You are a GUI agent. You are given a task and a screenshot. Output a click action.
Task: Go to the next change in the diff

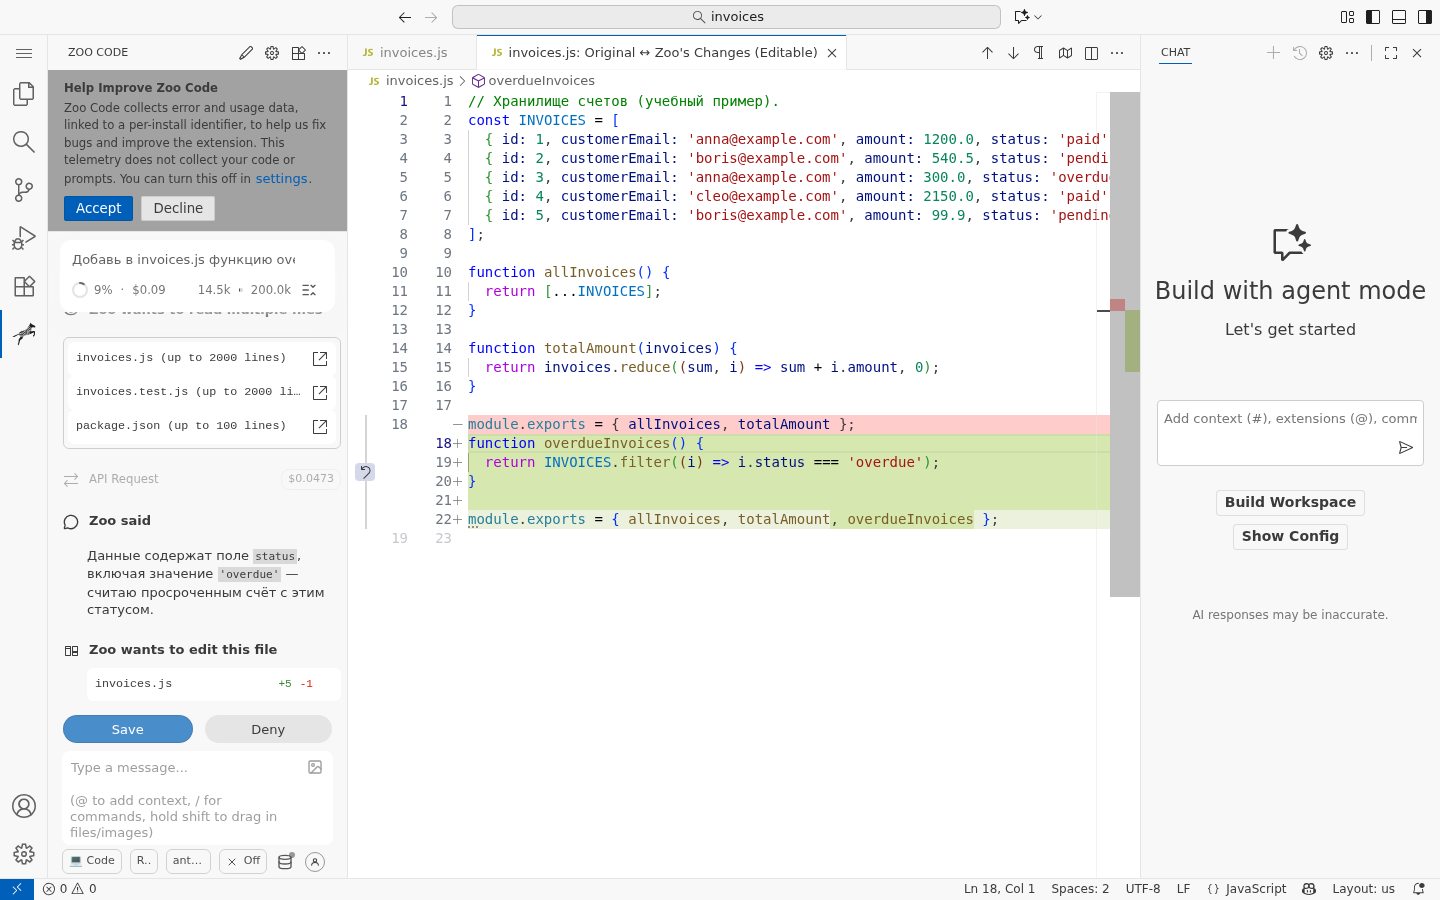click(x=1013, y=53)
